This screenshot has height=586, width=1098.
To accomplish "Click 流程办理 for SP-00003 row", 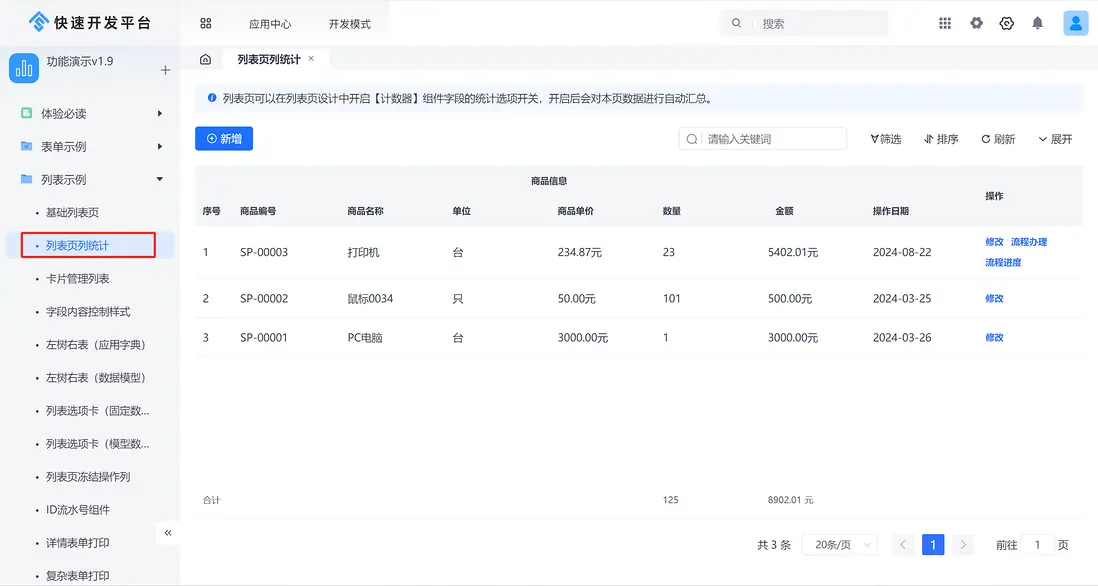I will tap(1029, 242).
